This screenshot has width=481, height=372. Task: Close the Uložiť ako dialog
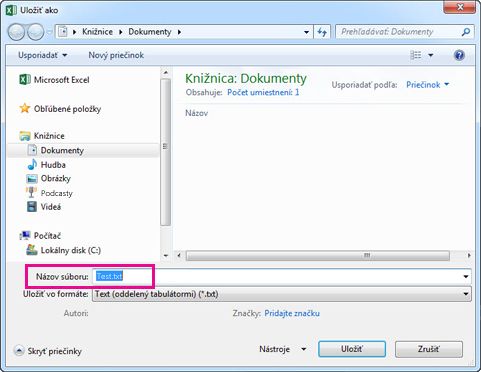tap(460, 7)
